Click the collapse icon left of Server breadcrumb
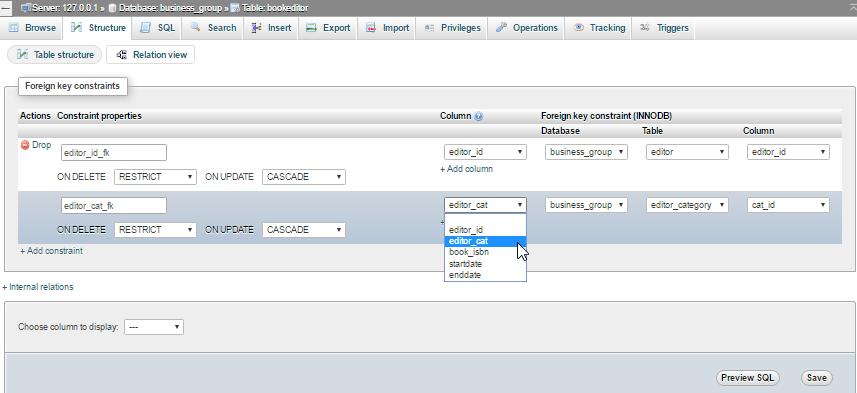This screenshot has width=857, height=393. (x=7, y=8)
